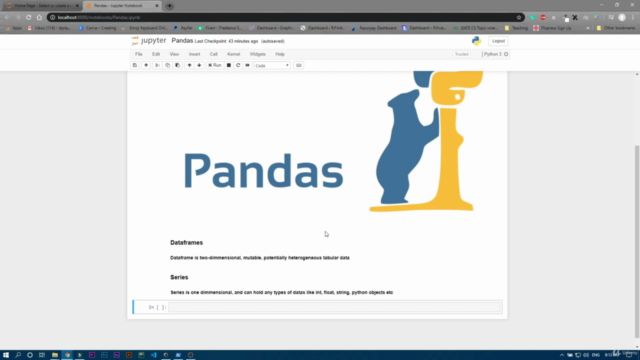Open the Help menu
Image resolution: width=640 pixels, height=360 pixels.
pyautogui.click(x=280, y=54)
